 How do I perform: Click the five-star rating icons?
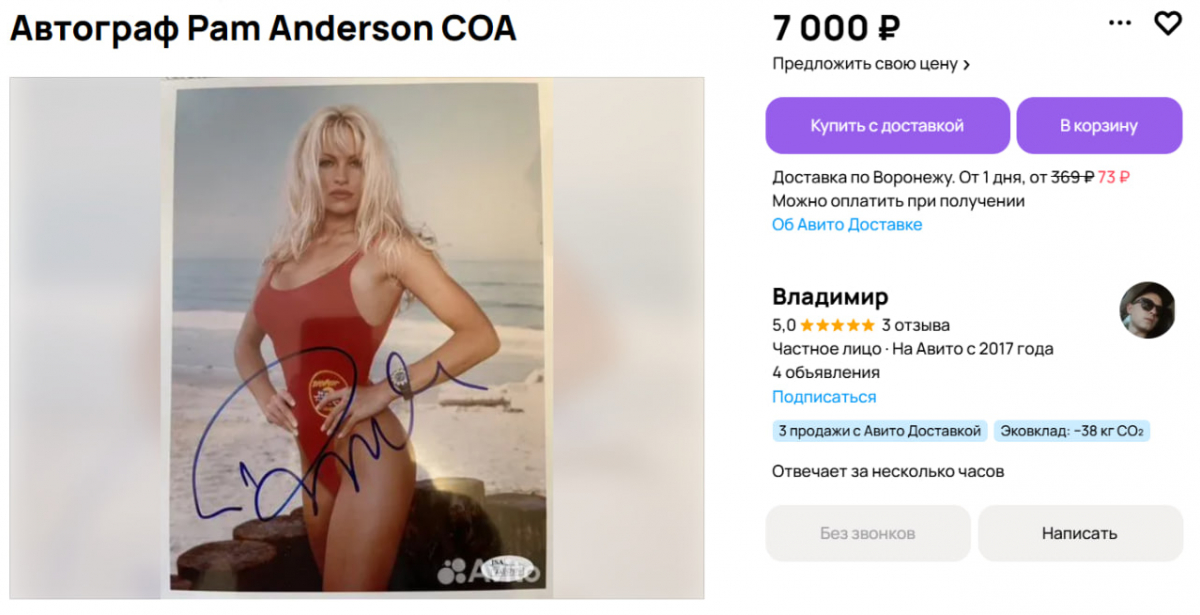837,325
